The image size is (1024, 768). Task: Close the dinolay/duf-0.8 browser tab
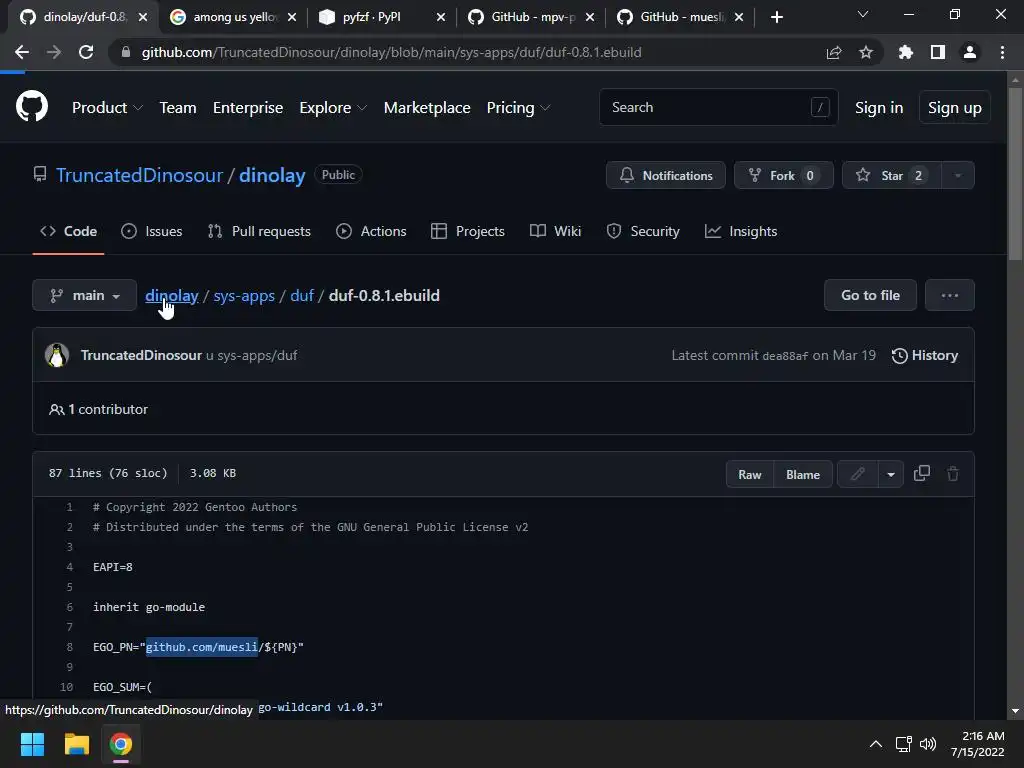[143, 17]
